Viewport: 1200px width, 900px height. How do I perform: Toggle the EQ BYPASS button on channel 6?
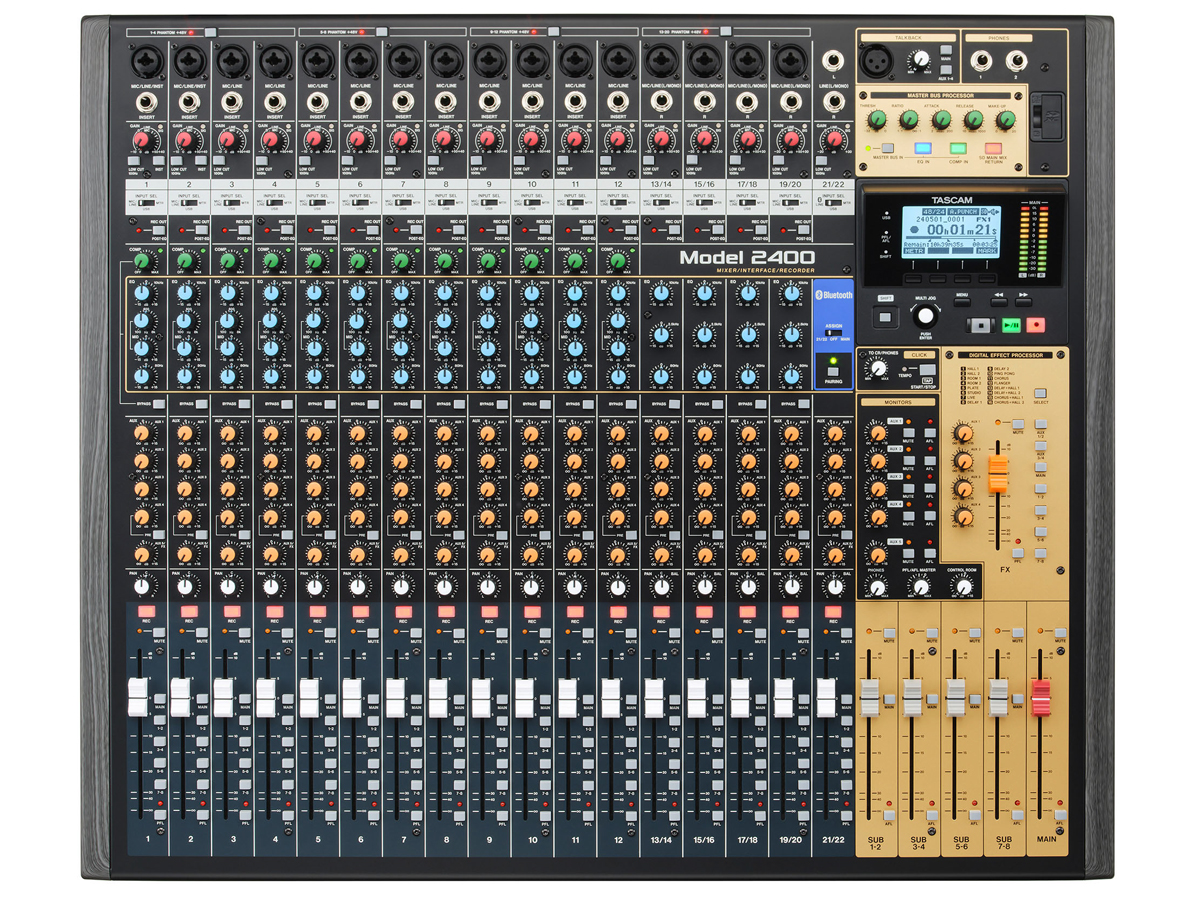pos(374,405)
